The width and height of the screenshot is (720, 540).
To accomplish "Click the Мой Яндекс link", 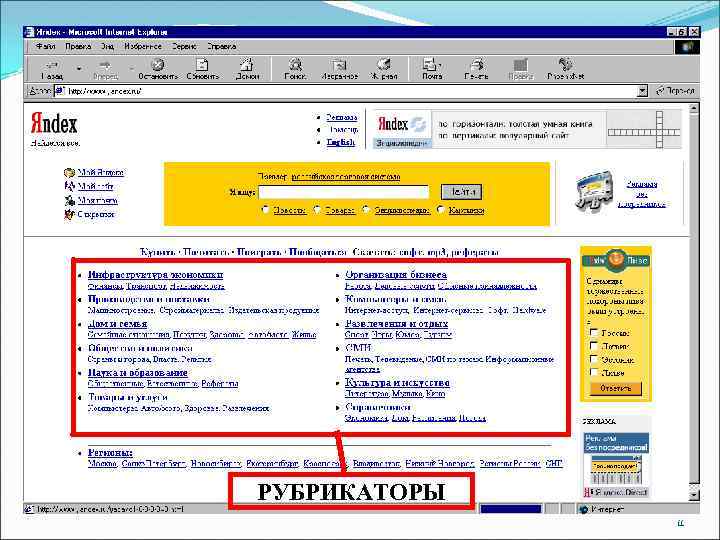I will (101, 173).
